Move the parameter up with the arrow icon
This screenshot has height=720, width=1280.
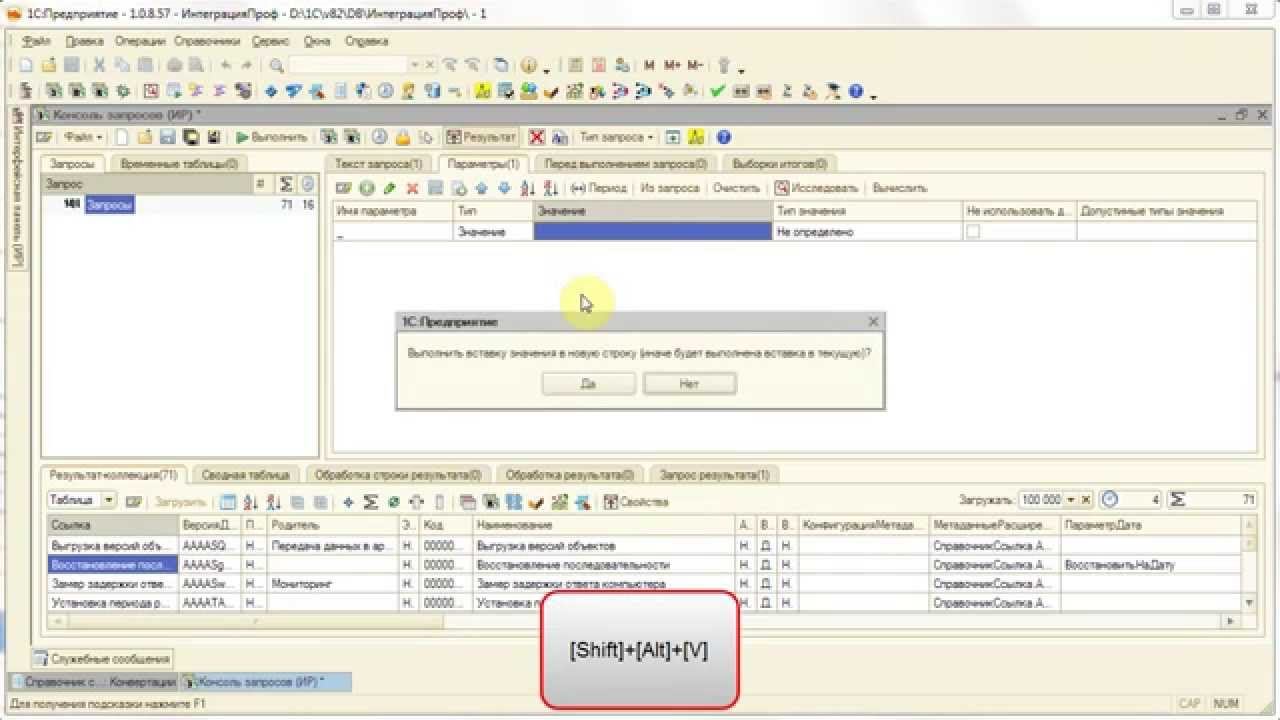click(481, 188)
